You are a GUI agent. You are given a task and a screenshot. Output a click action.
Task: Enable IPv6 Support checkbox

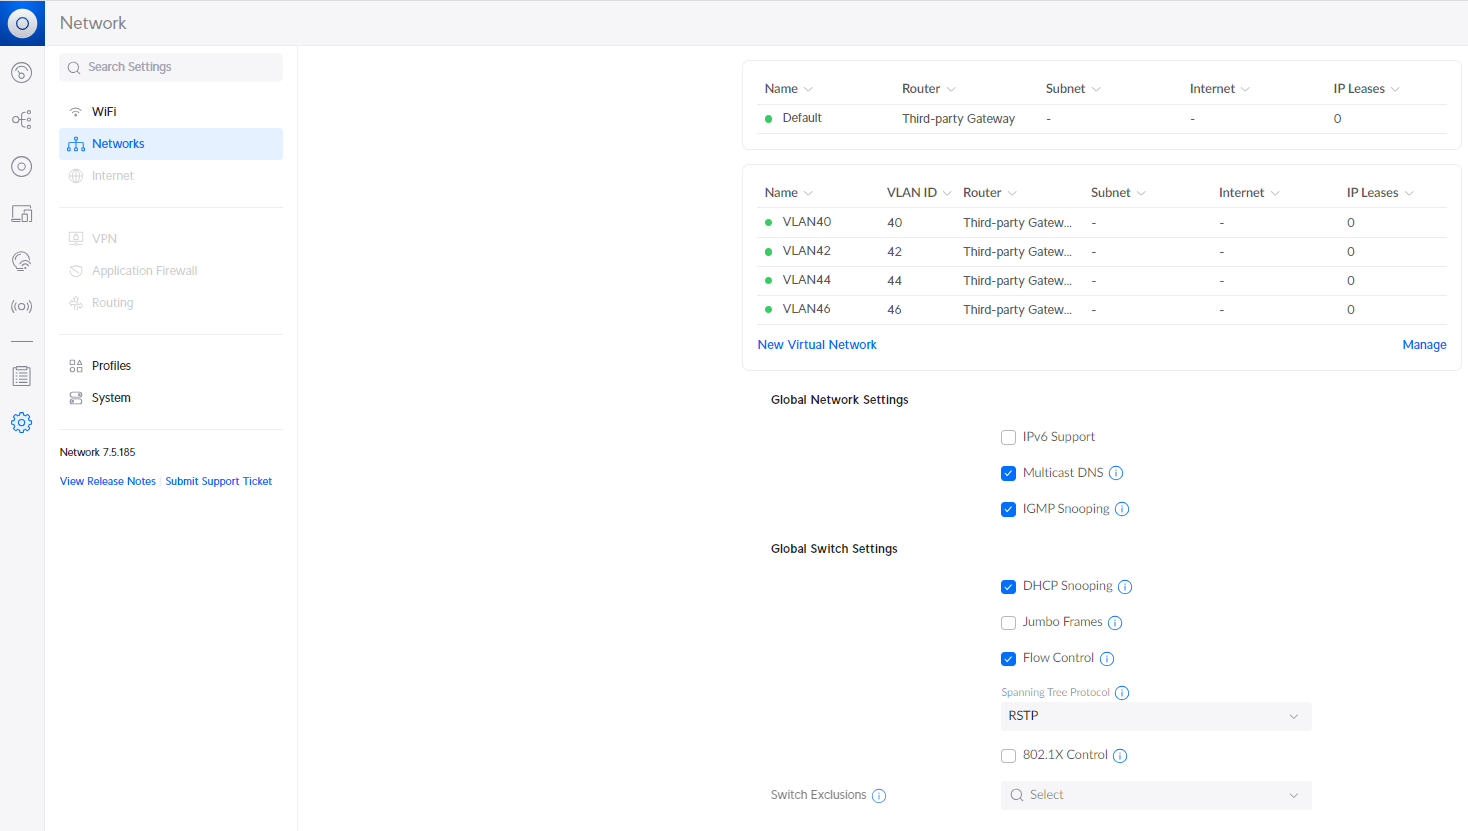point(1008,437)
